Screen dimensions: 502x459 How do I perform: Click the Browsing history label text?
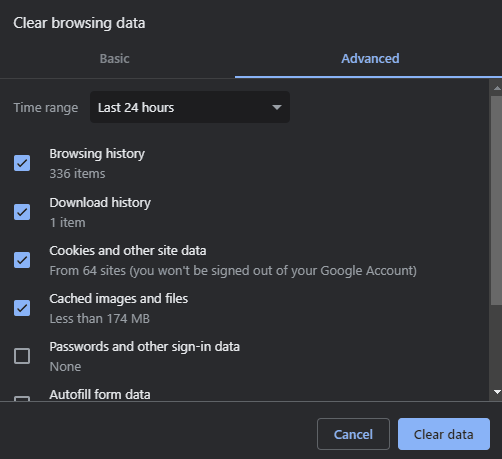97,154
